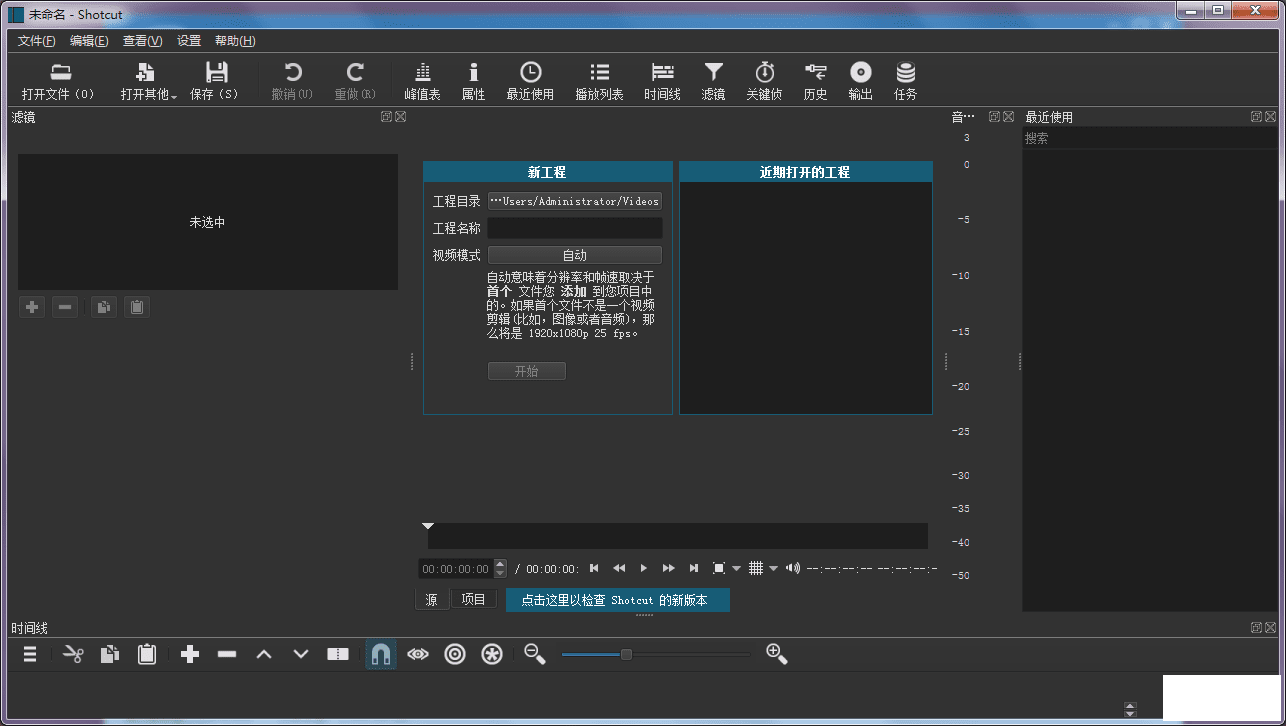Open the Filters (滤镜) toolbar button
The height and width of the screenshot is (726, 1286).
(713, 81)
